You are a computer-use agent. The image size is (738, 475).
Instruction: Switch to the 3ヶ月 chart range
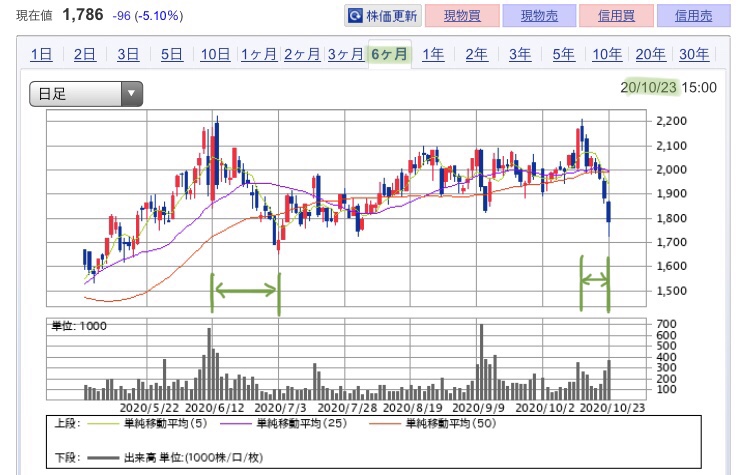(346, 55)
